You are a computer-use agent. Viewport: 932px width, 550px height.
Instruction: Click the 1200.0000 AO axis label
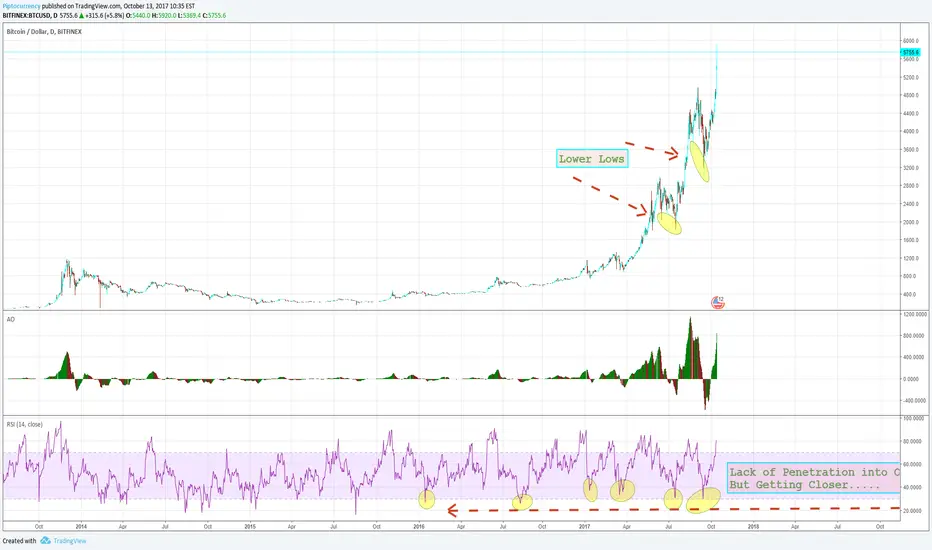click(914, 314)
